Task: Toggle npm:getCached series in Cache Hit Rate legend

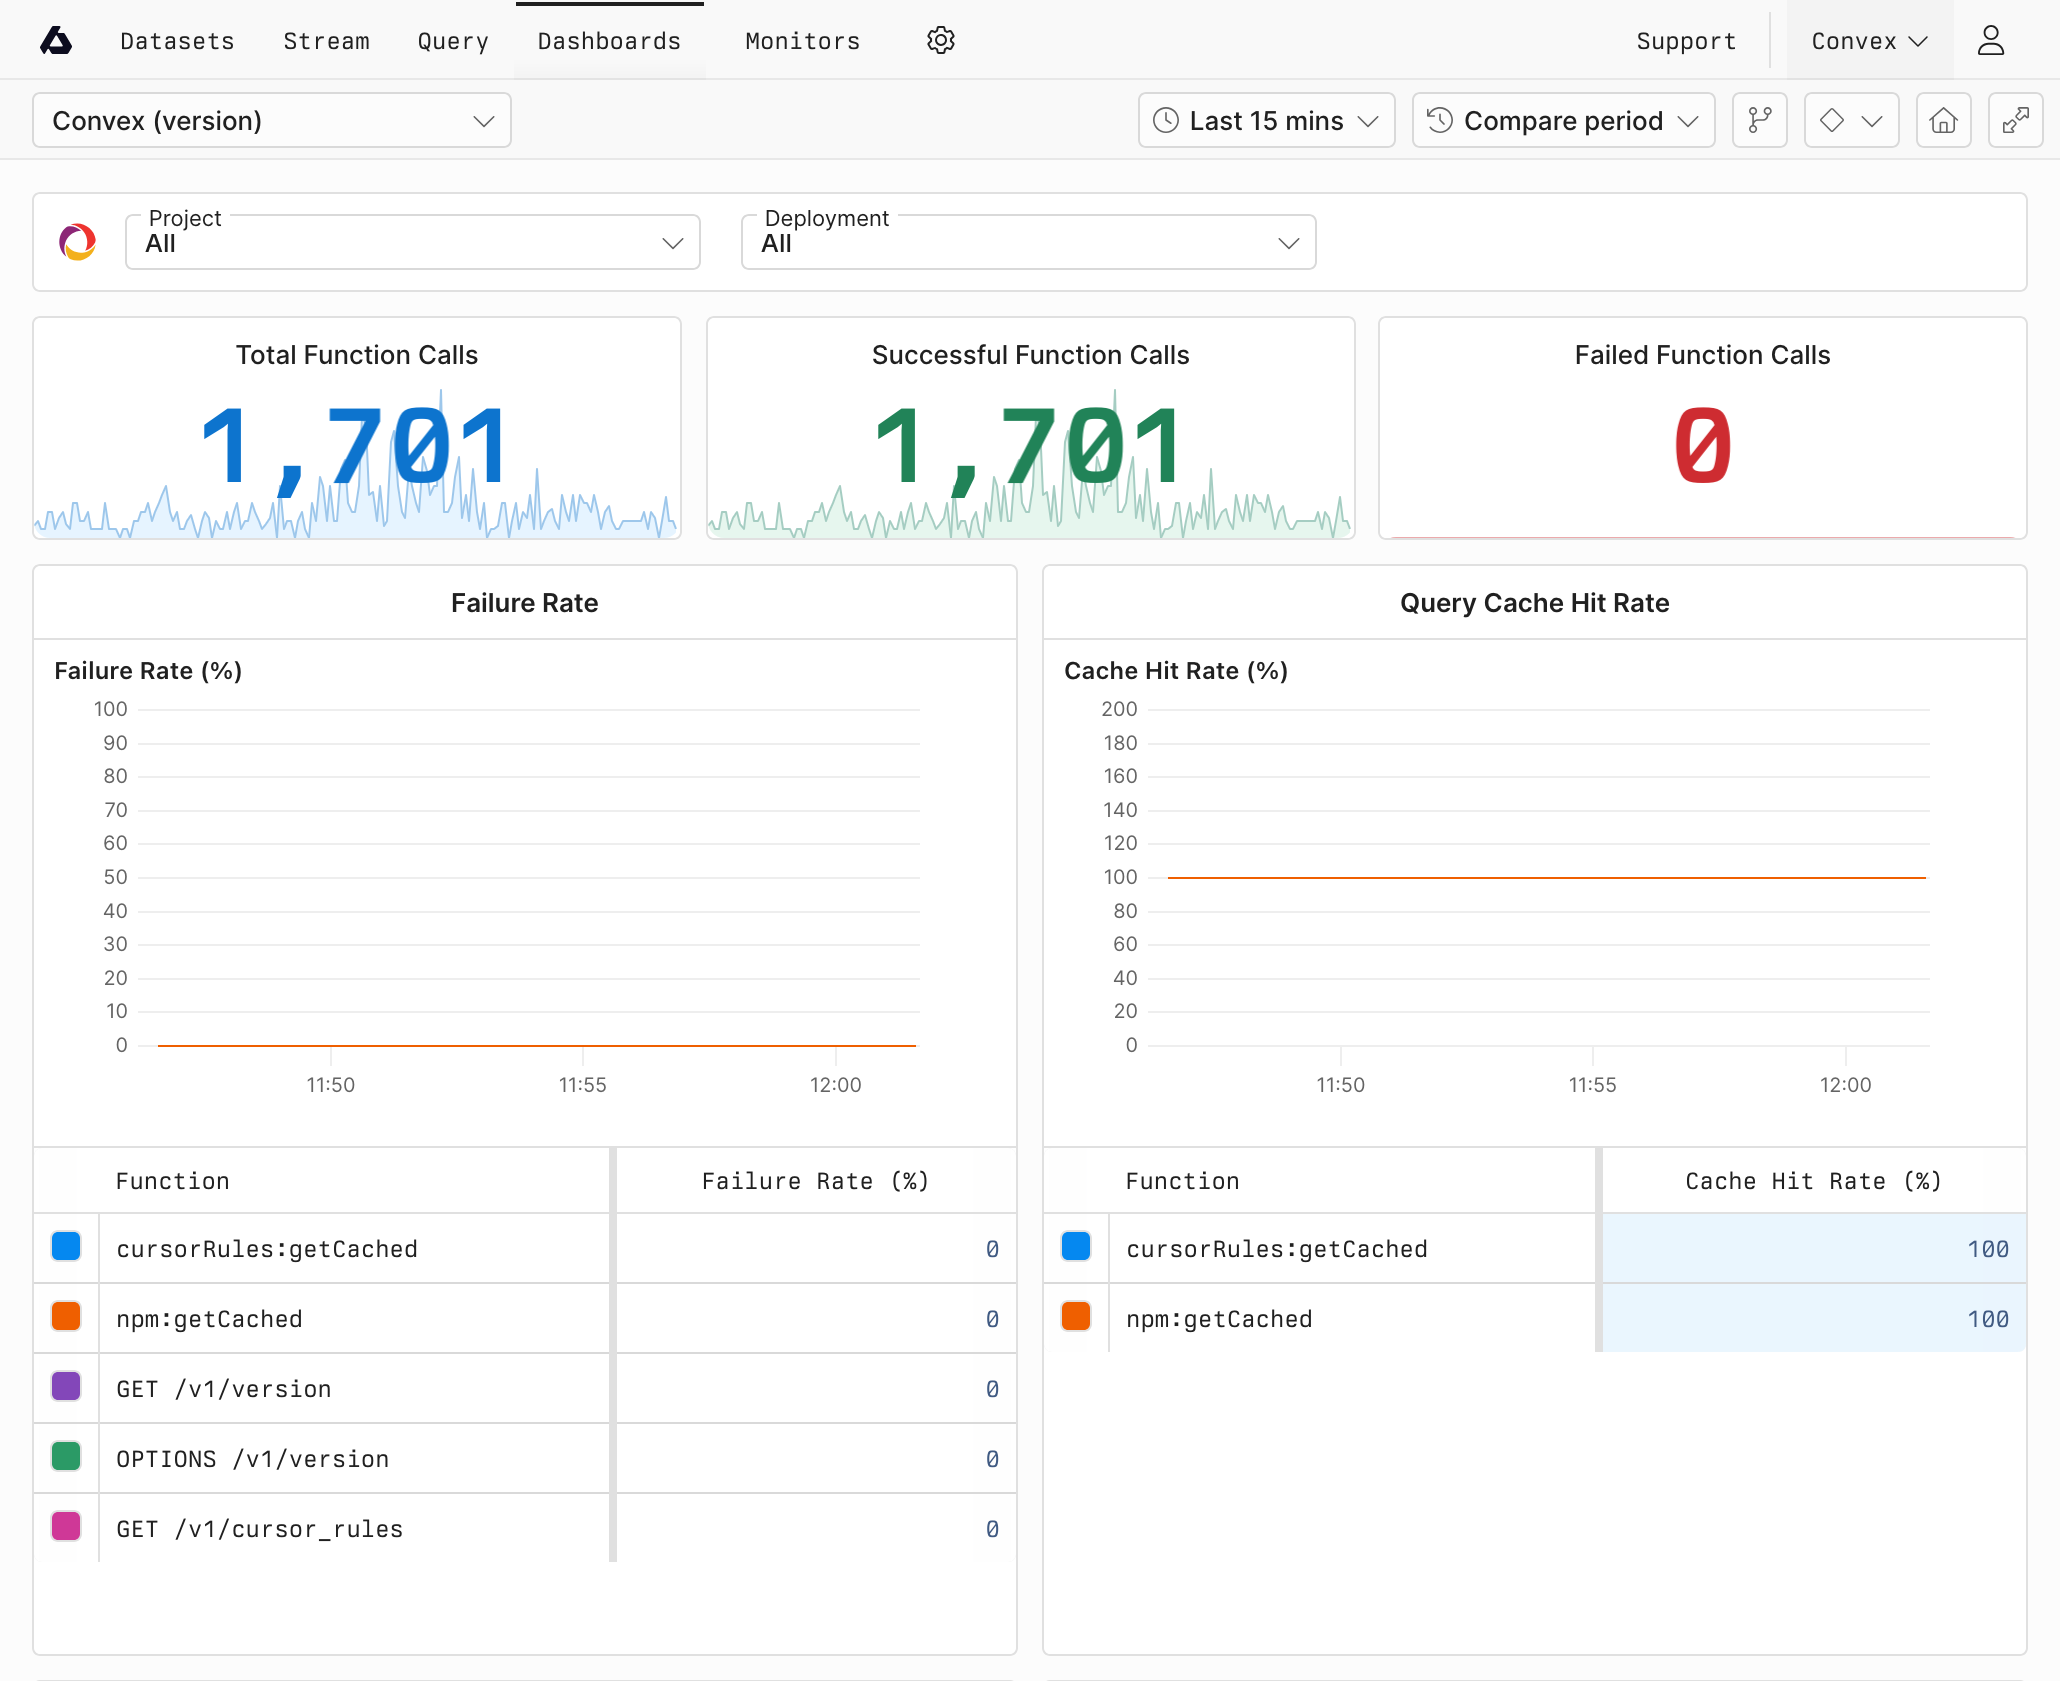Action: click(1075, 1317)
